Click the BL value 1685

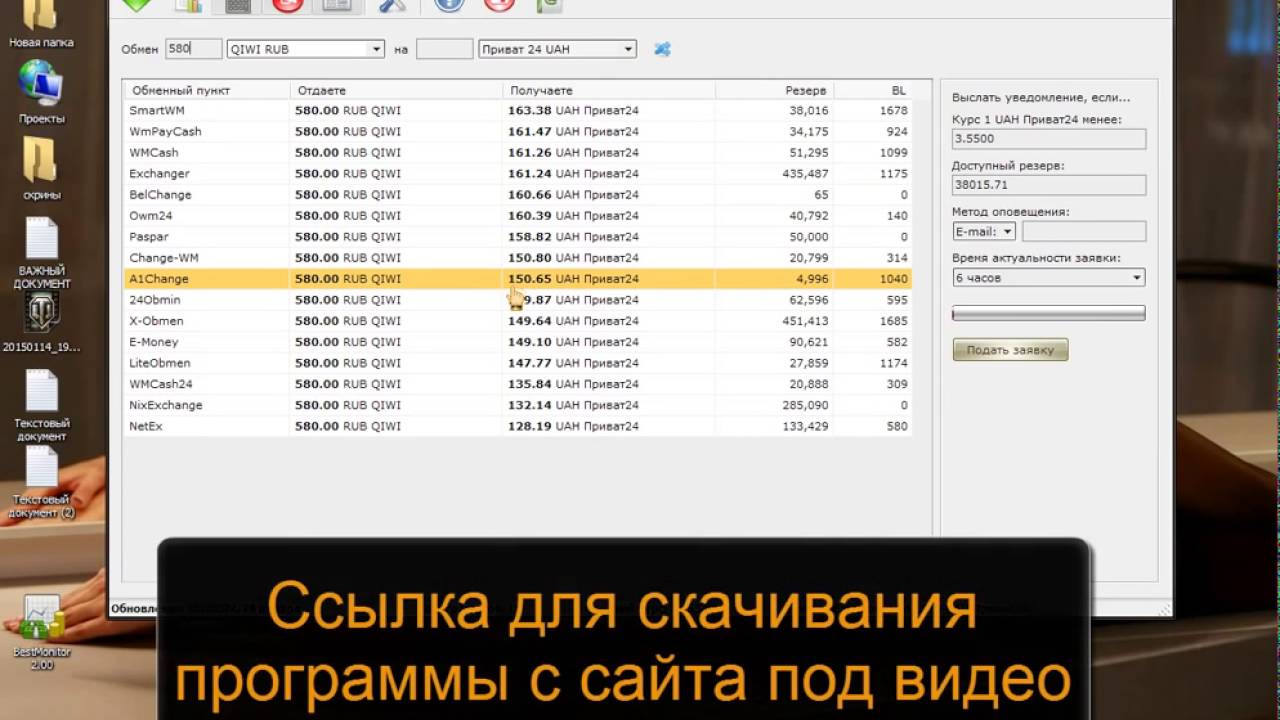tap(894, 320)
